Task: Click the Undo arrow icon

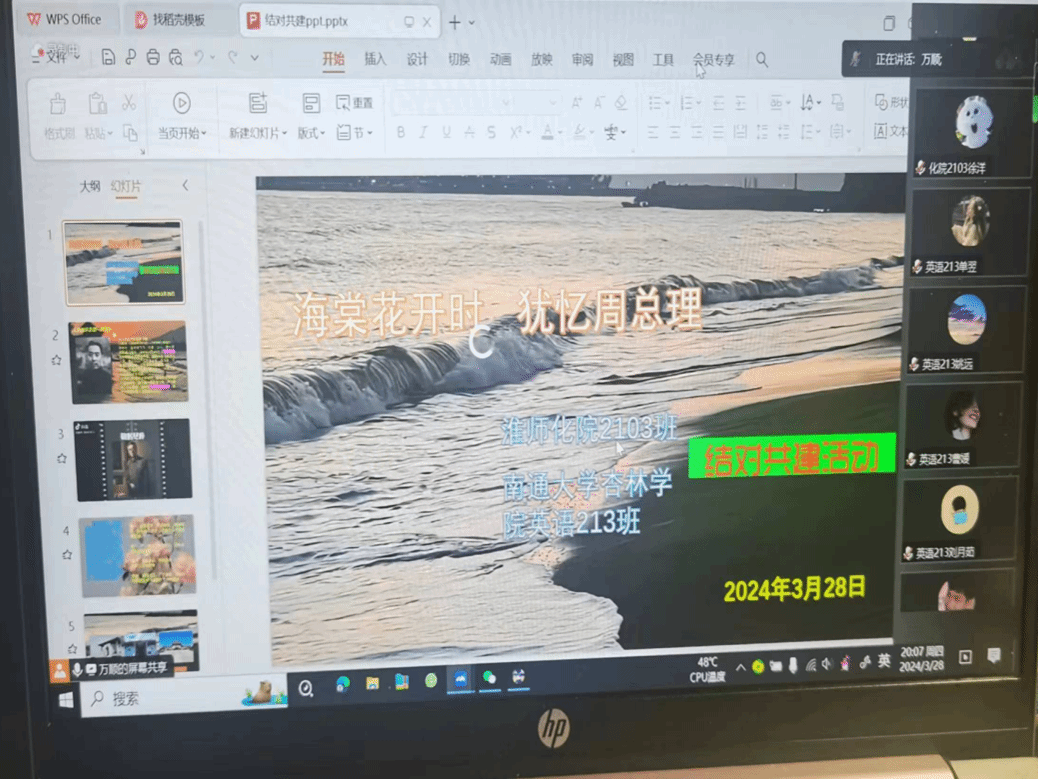Action: pyautogui.click(x=200, y=58)
